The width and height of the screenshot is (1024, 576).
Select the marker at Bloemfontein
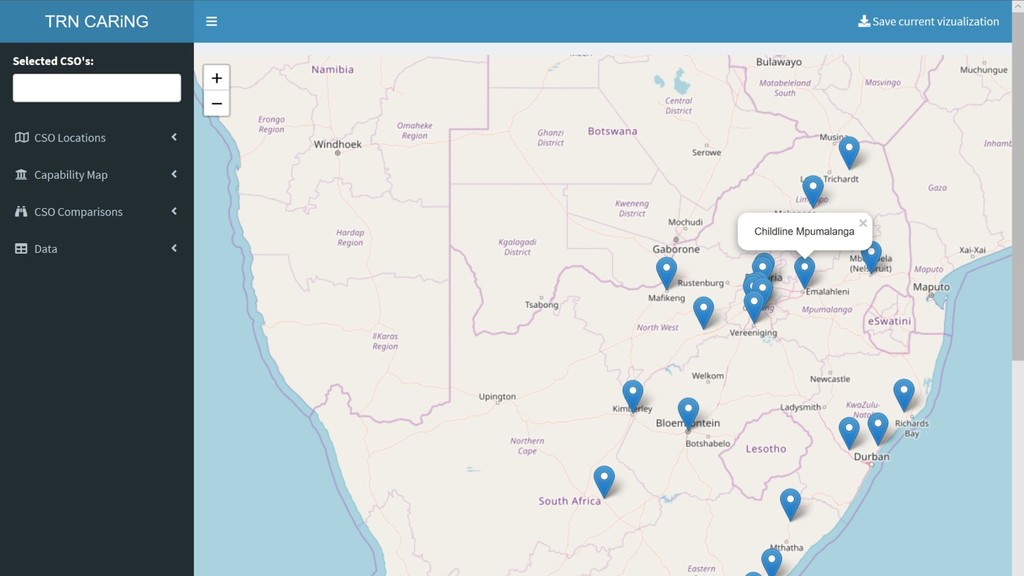click(688, 413)
